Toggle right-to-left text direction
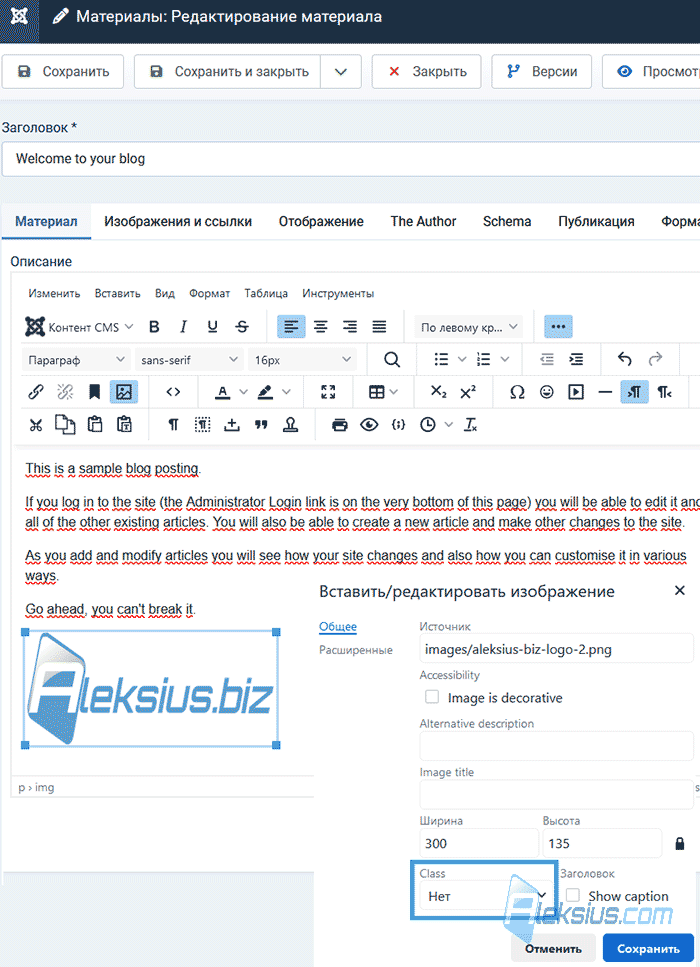Viewport: 700px width, 967px height. point(664,392)
